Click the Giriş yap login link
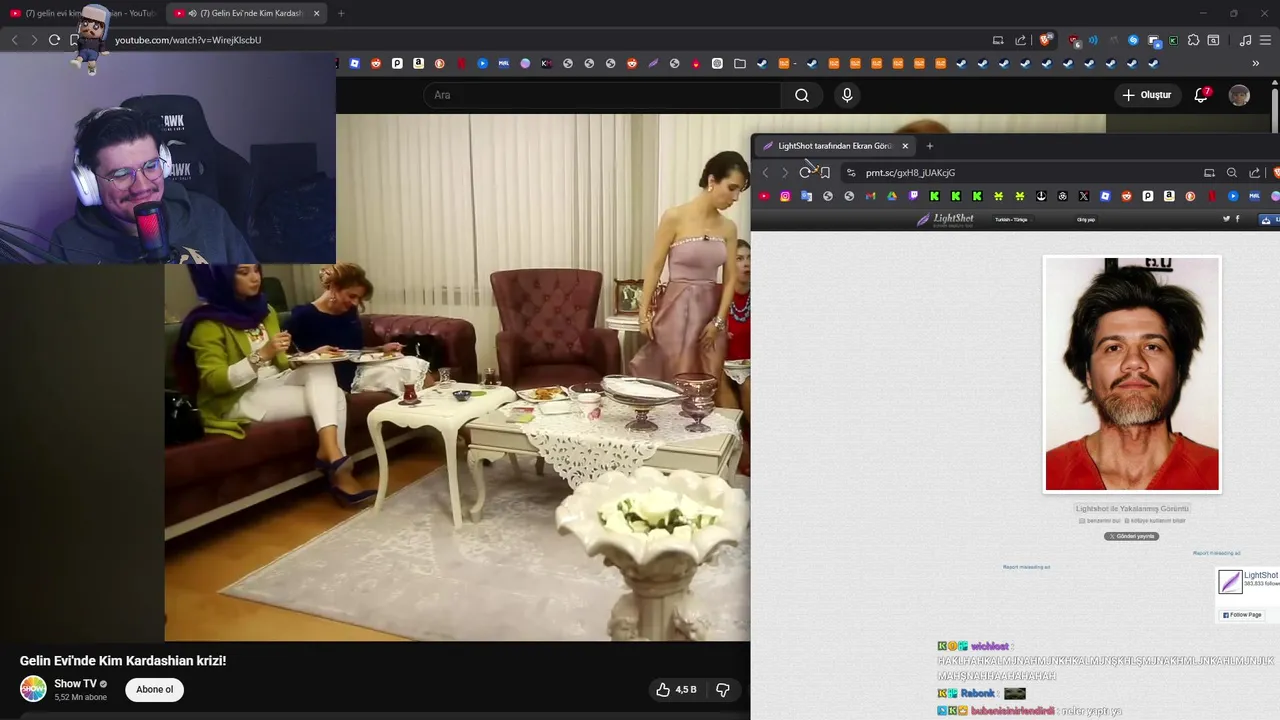 pos(1086,219)
